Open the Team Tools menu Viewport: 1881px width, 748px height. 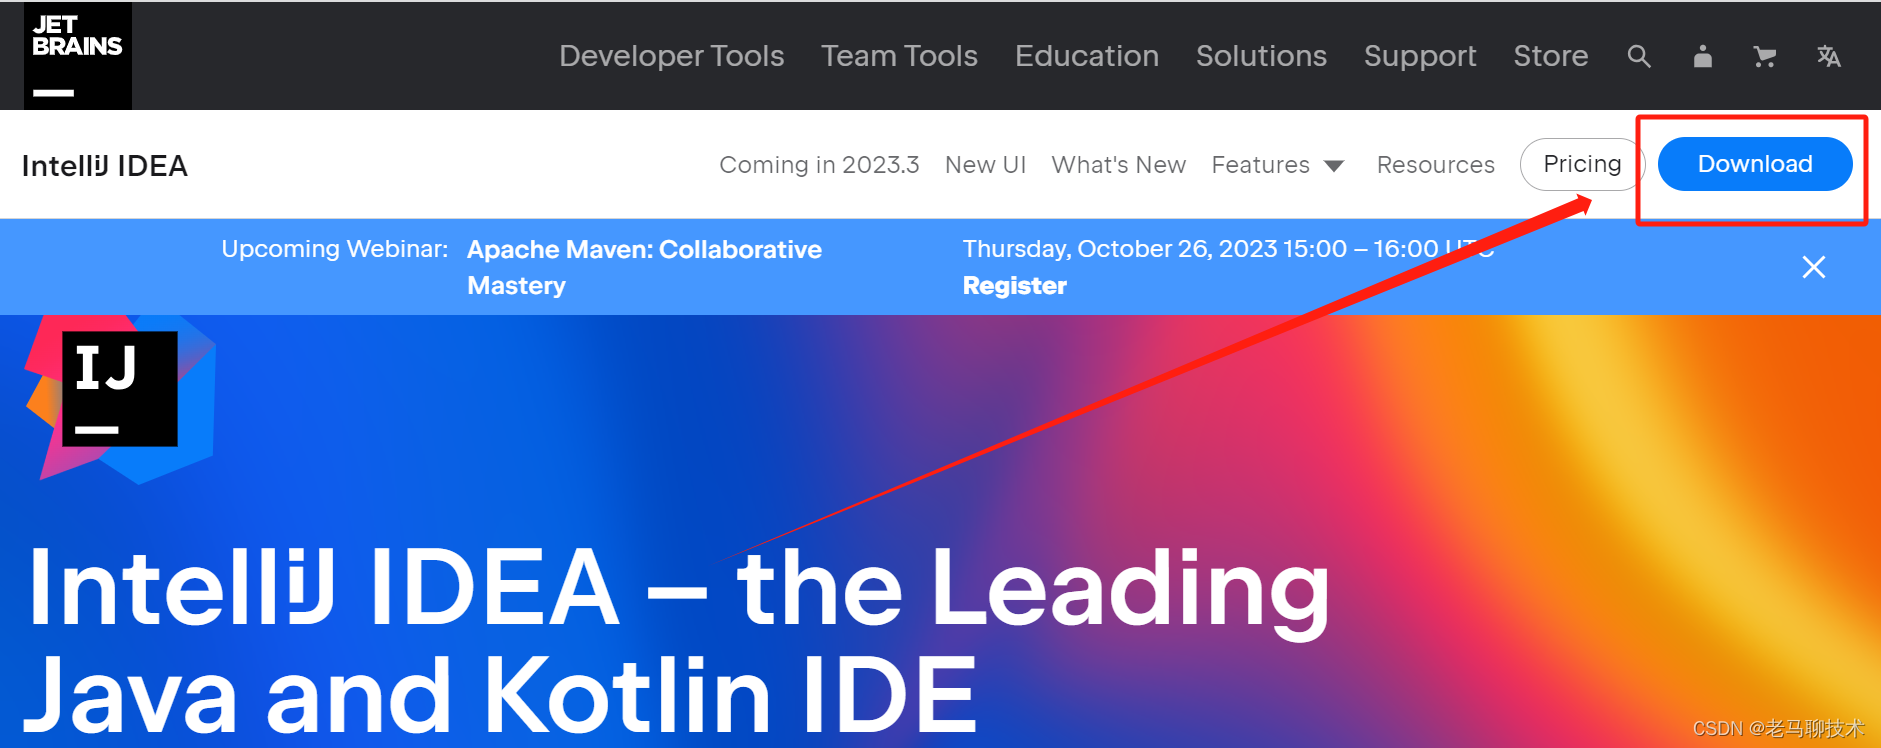point(899,56)
